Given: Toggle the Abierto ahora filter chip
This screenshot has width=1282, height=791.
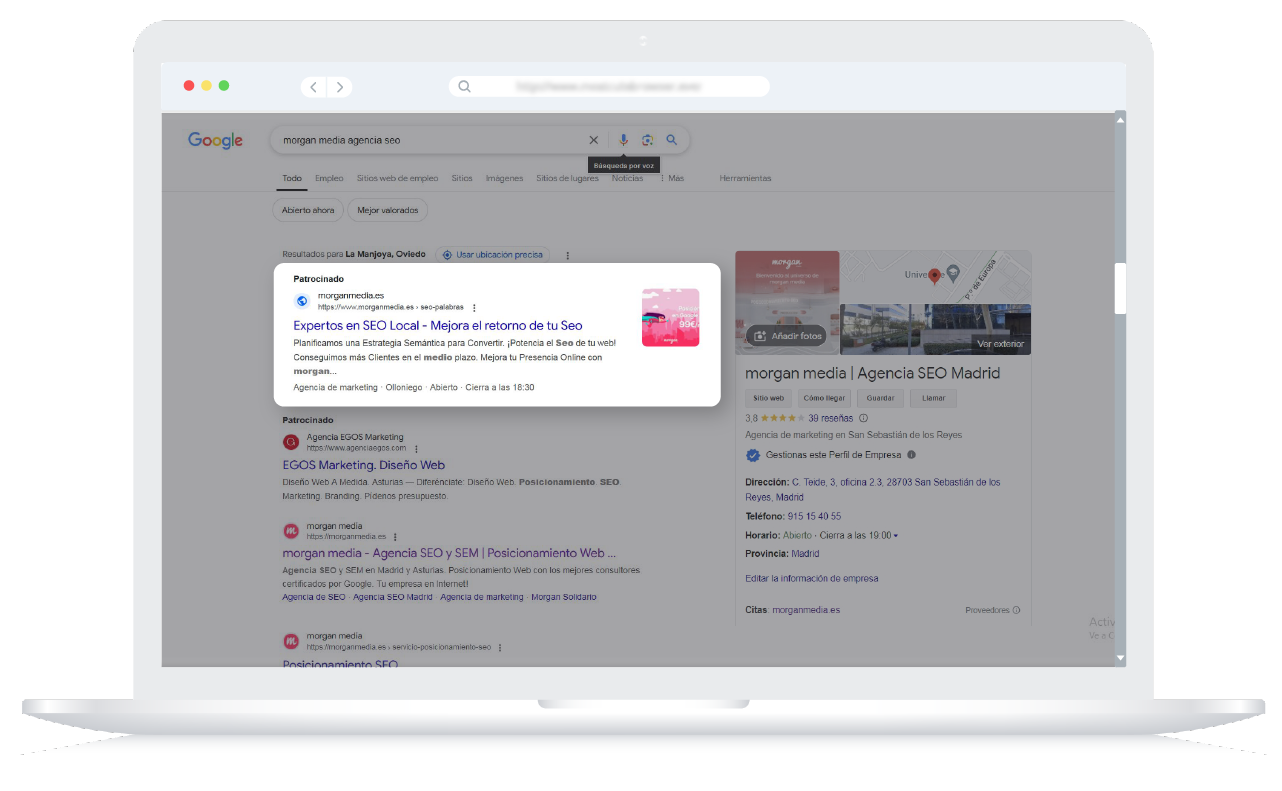Looking at the screenshot, I should (x=308, y=210).
